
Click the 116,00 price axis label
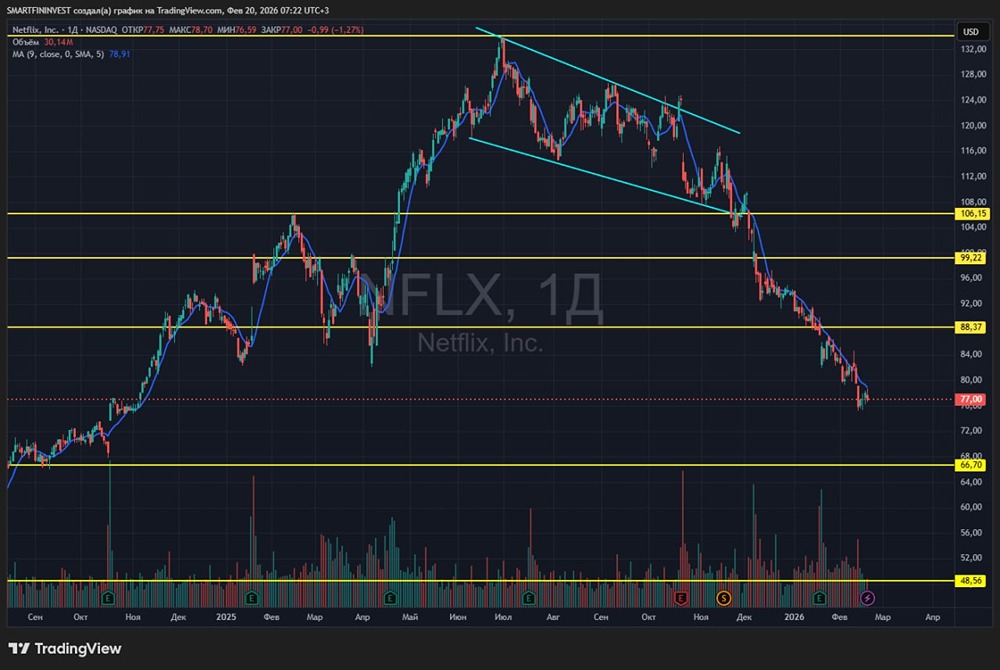(x=973, y=150)
